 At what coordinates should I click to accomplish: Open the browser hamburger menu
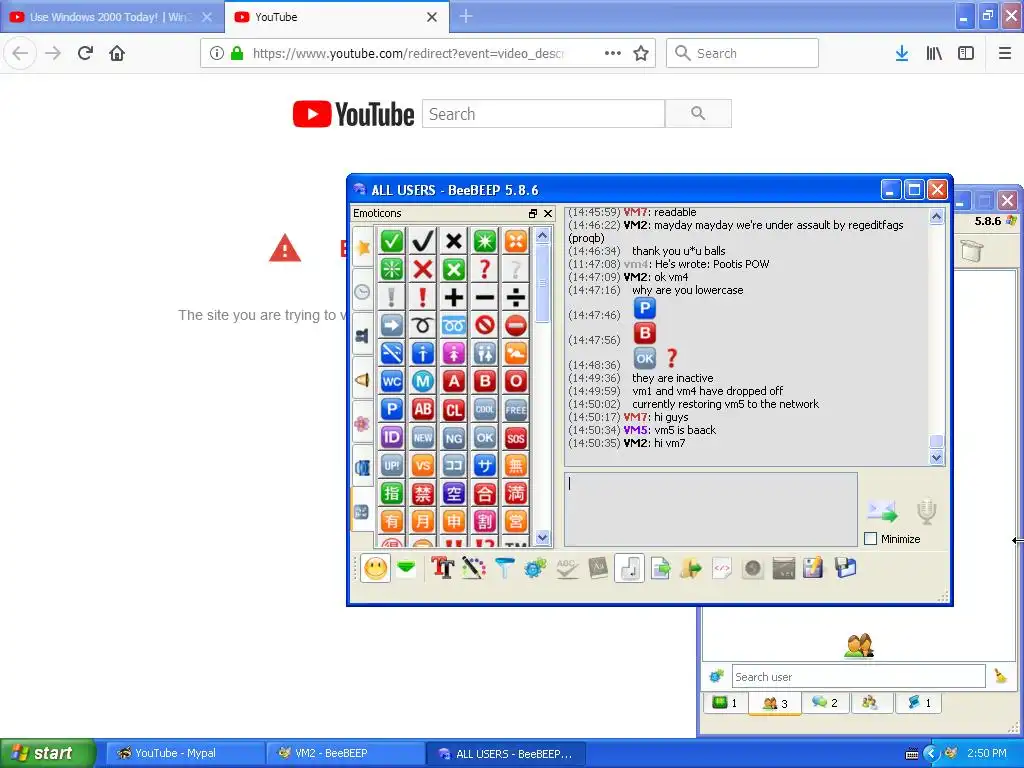(x=1004, y=53)
